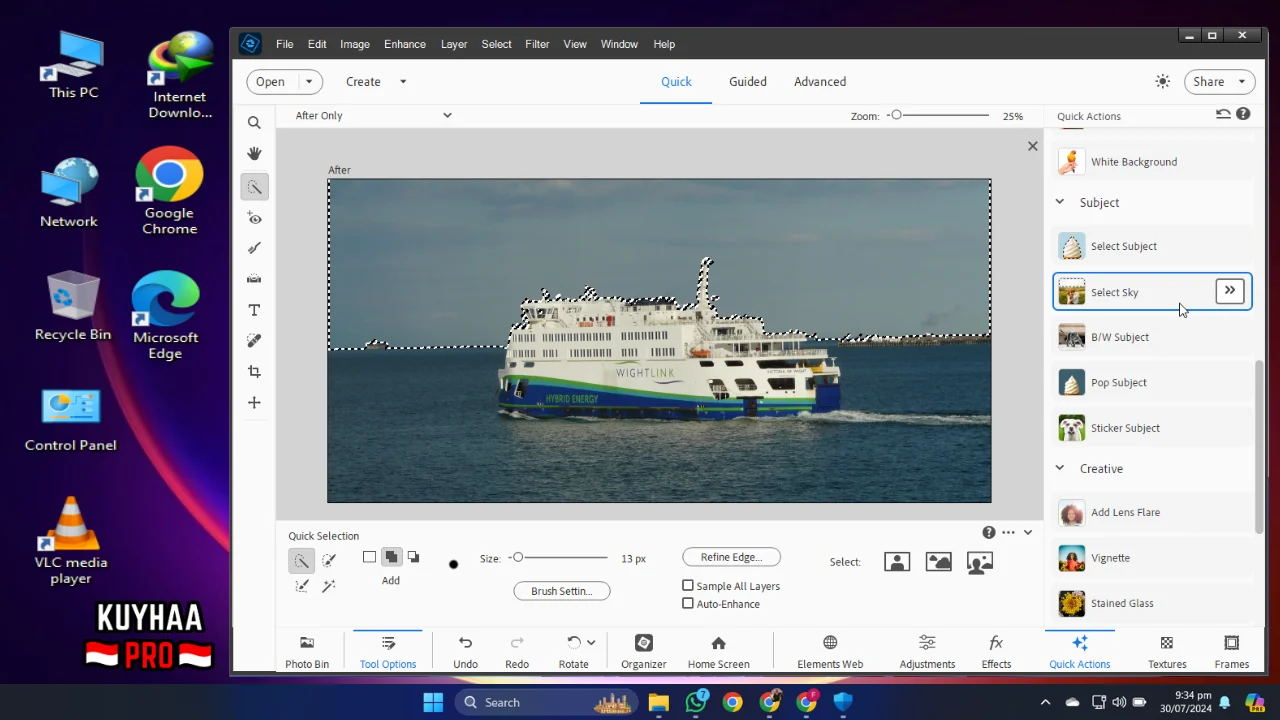1280x720 pixels.
Task: Set selection mode to Add
Action: [391, 557]
